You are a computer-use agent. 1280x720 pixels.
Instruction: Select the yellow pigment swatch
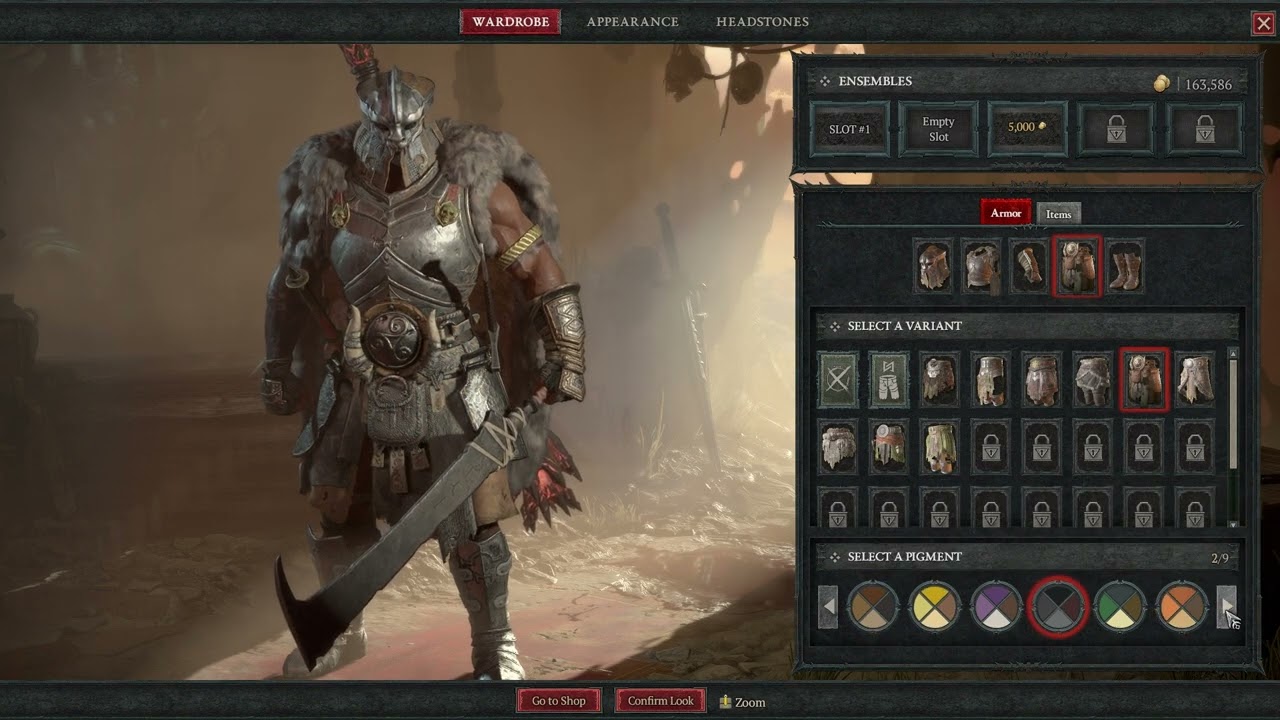(x=935, y=606)
